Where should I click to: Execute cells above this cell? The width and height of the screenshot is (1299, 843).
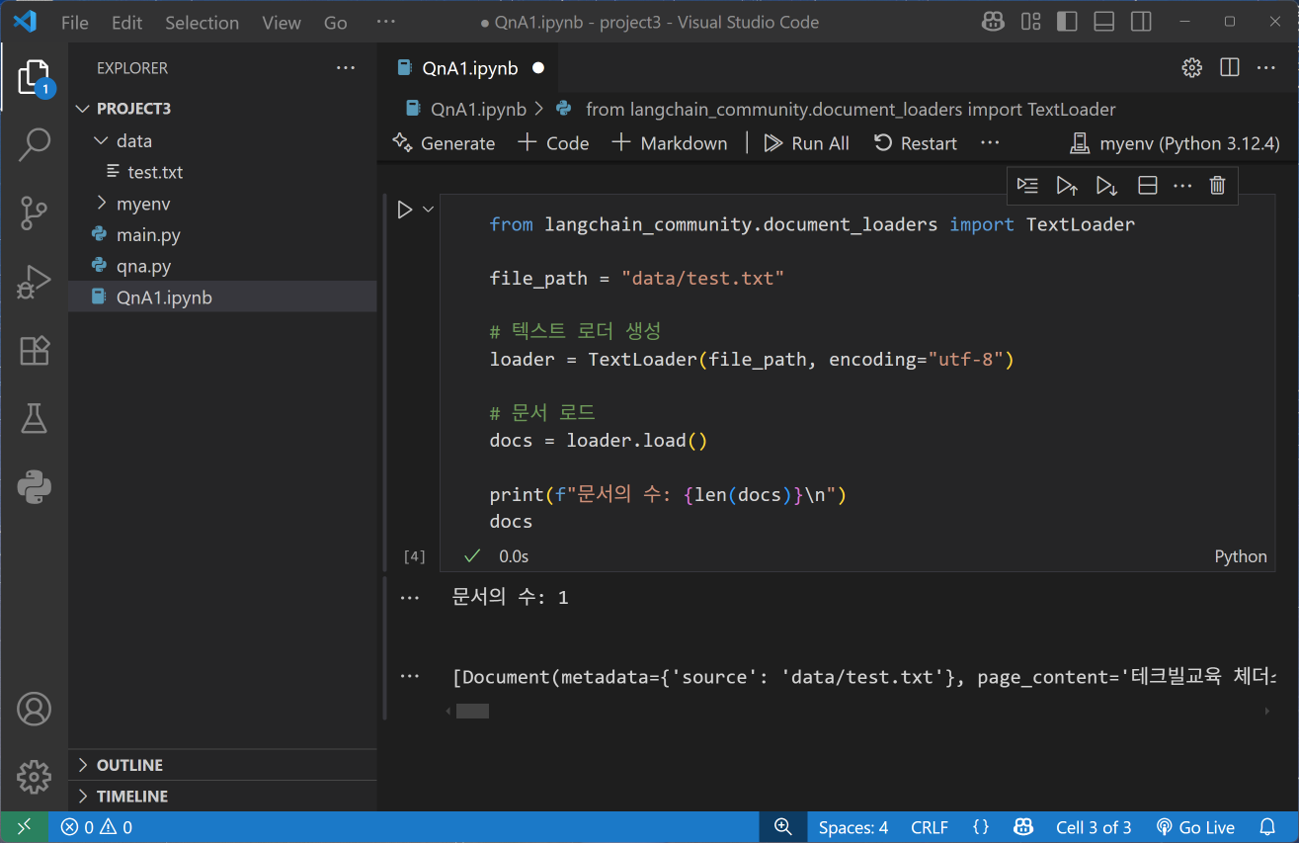click(1067, 186)
